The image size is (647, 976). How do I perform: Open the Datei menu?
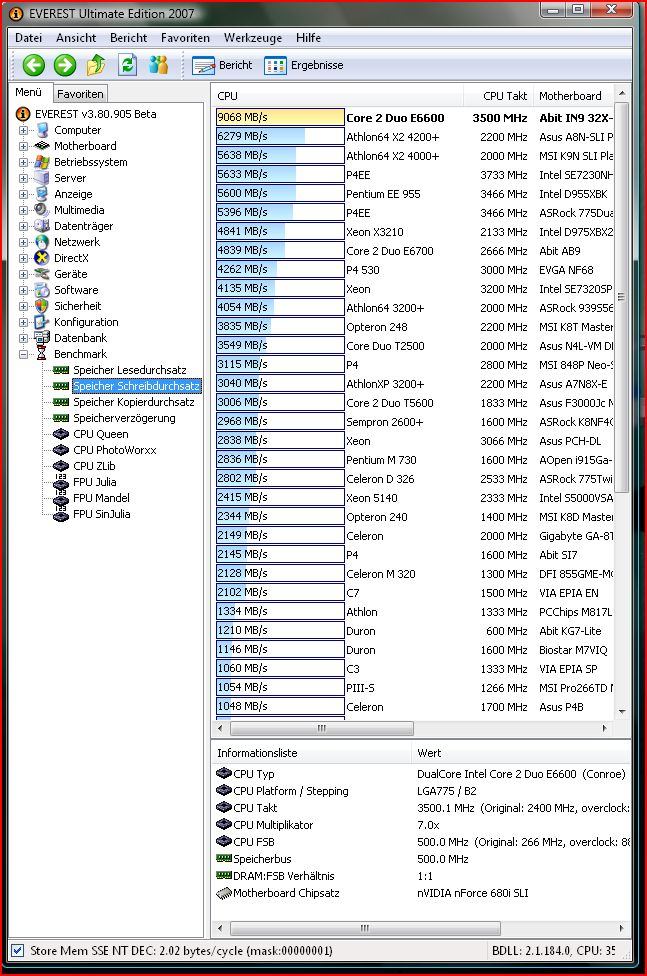[29, 38]
